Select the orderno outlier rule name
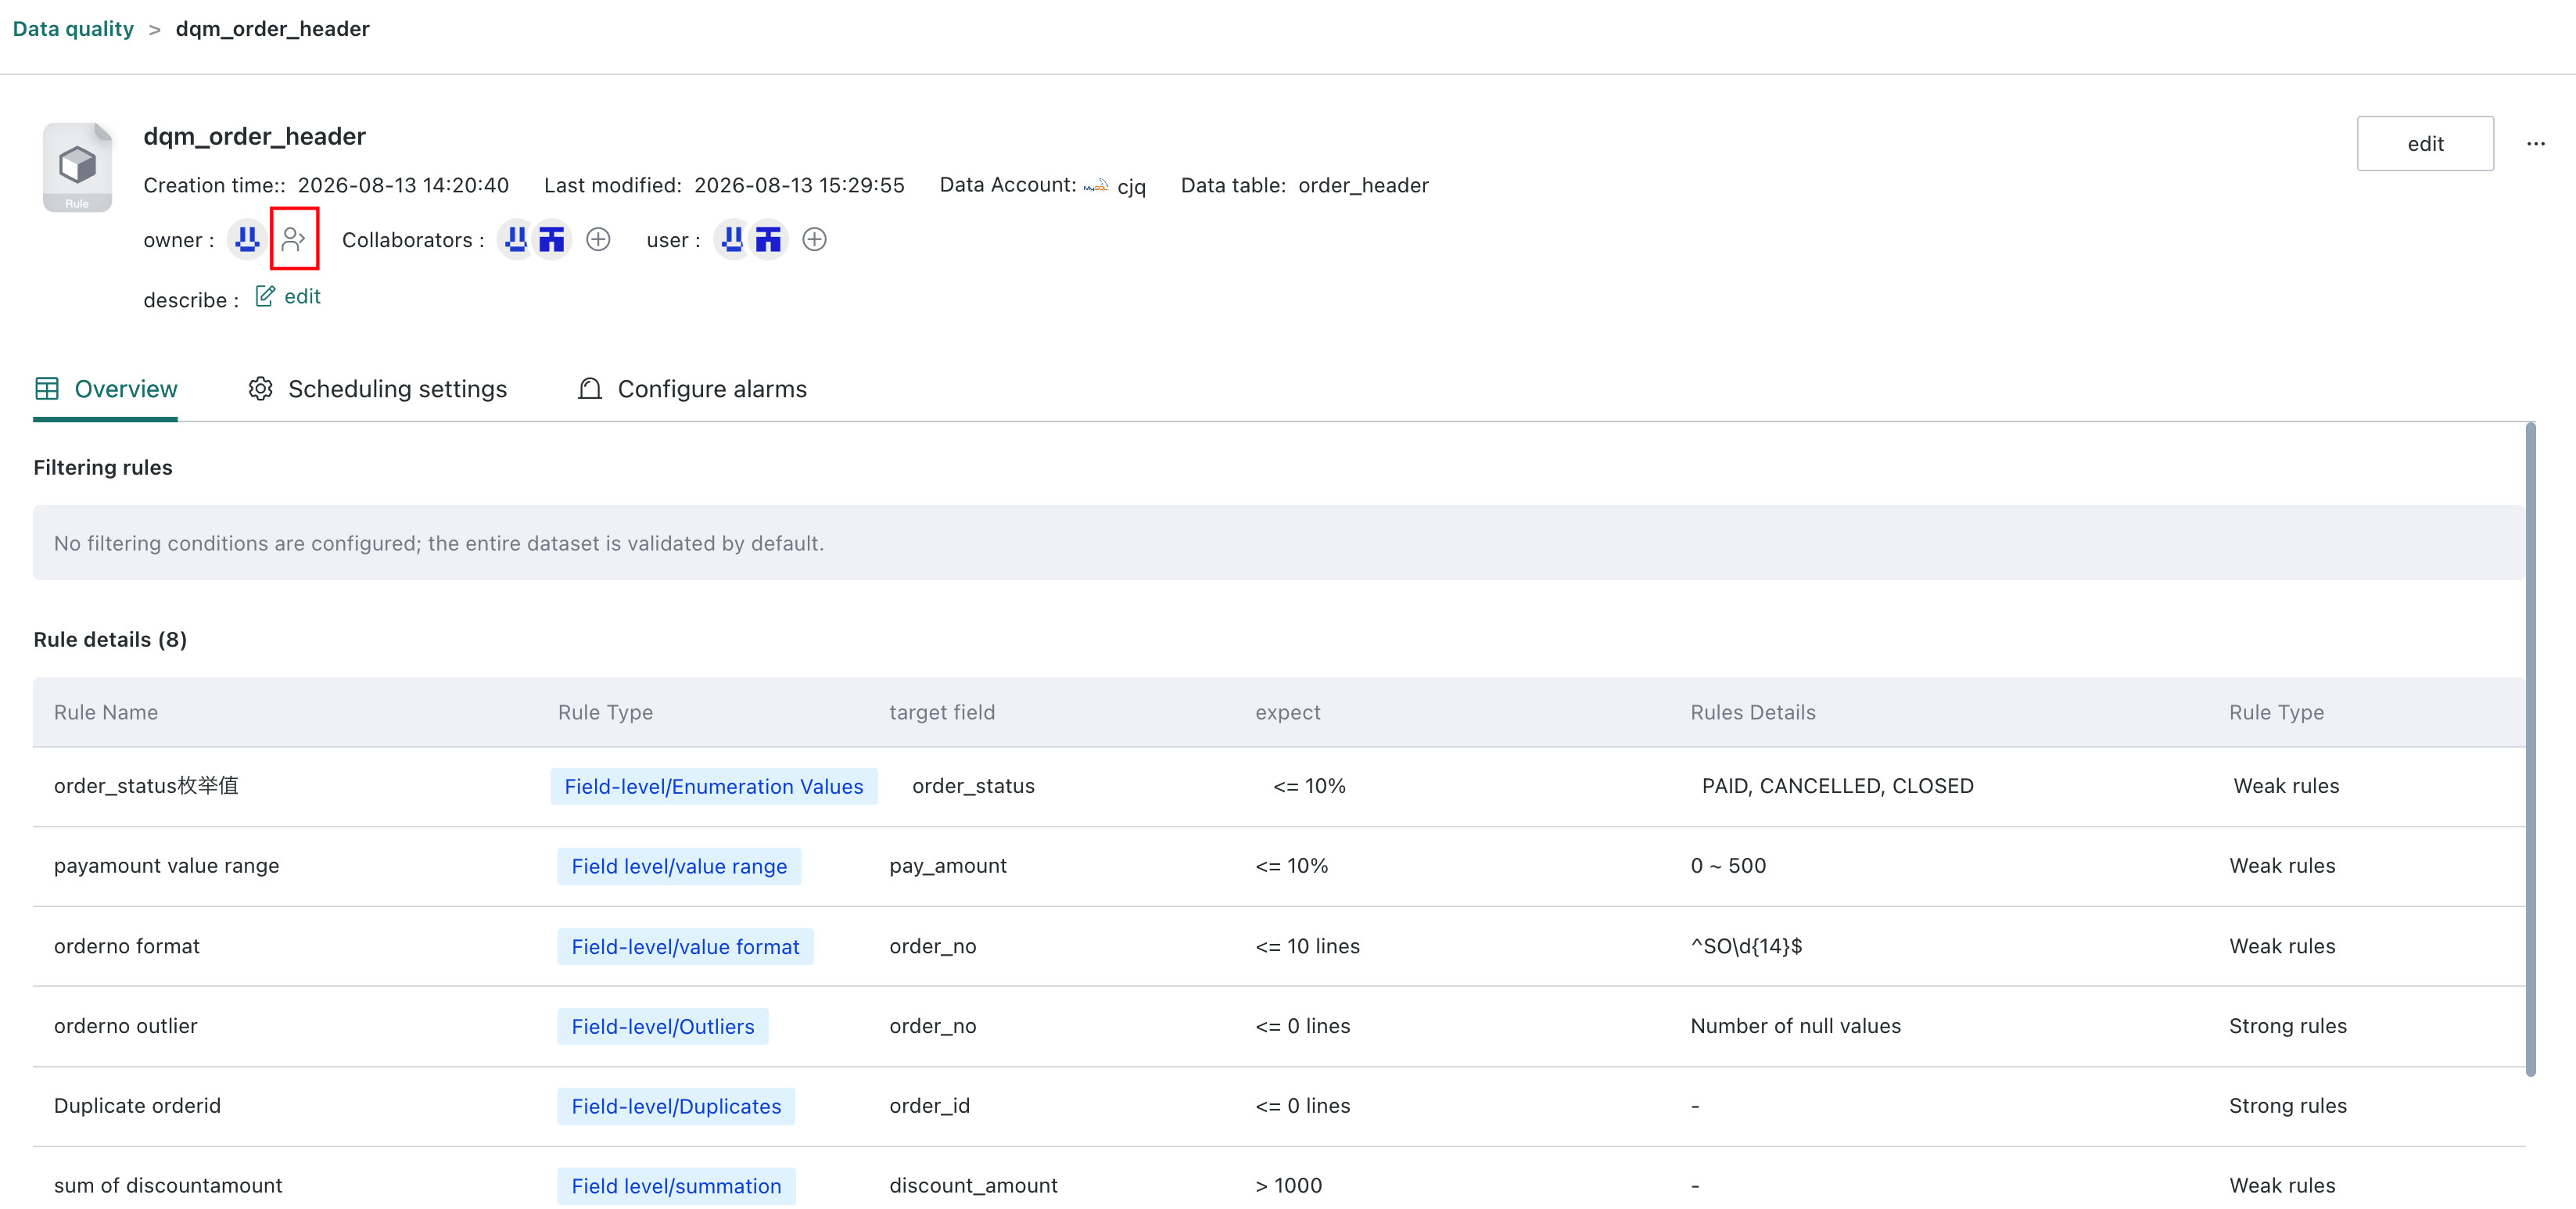This screenshot has width=2576, height=1209. [126, 1026]
